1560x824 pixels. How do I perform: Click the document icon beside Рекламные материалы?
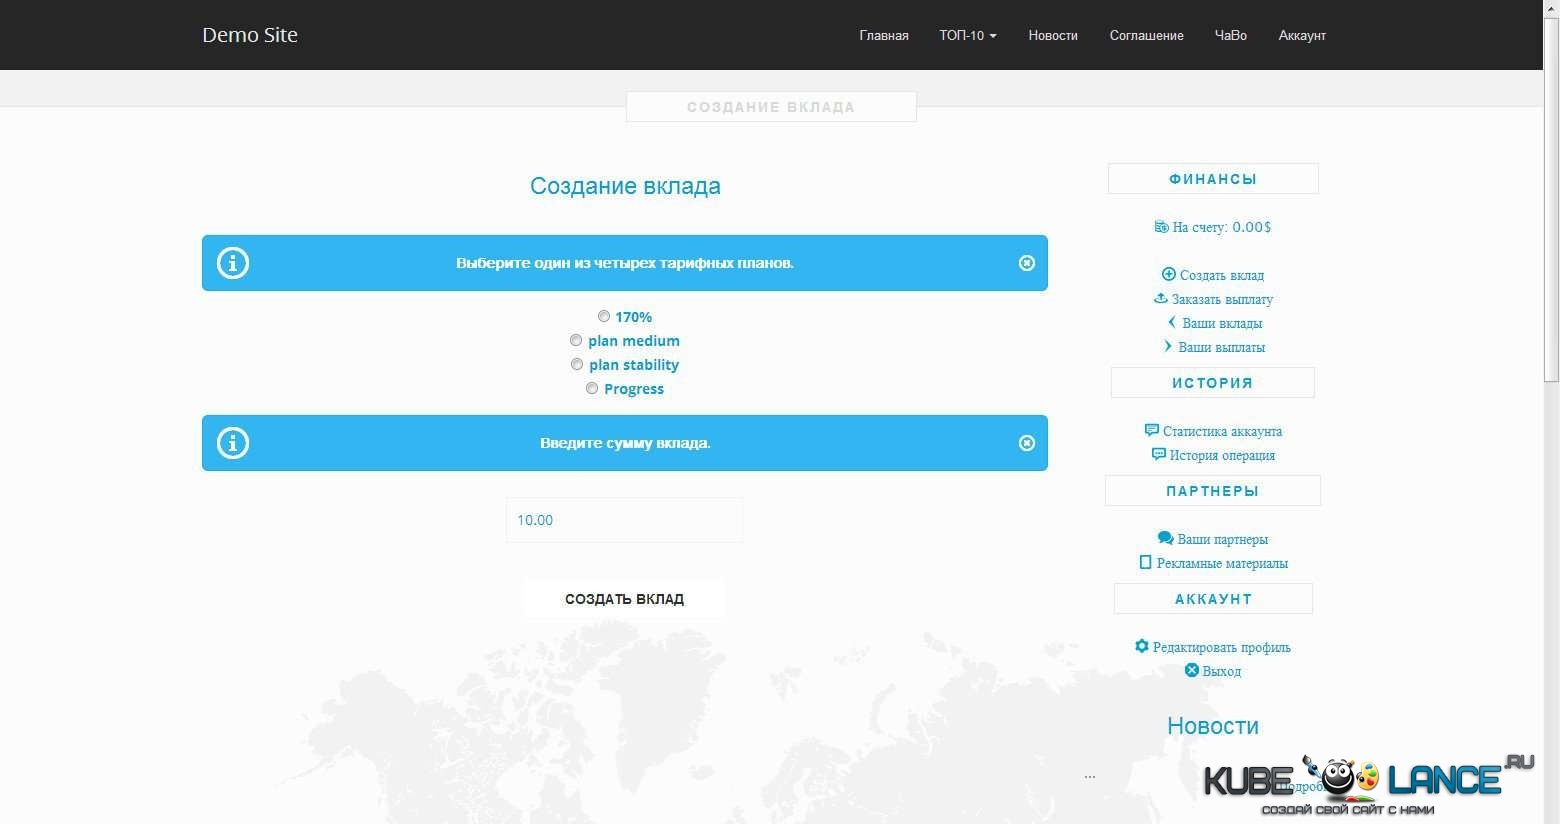[x=1145, y=562]
